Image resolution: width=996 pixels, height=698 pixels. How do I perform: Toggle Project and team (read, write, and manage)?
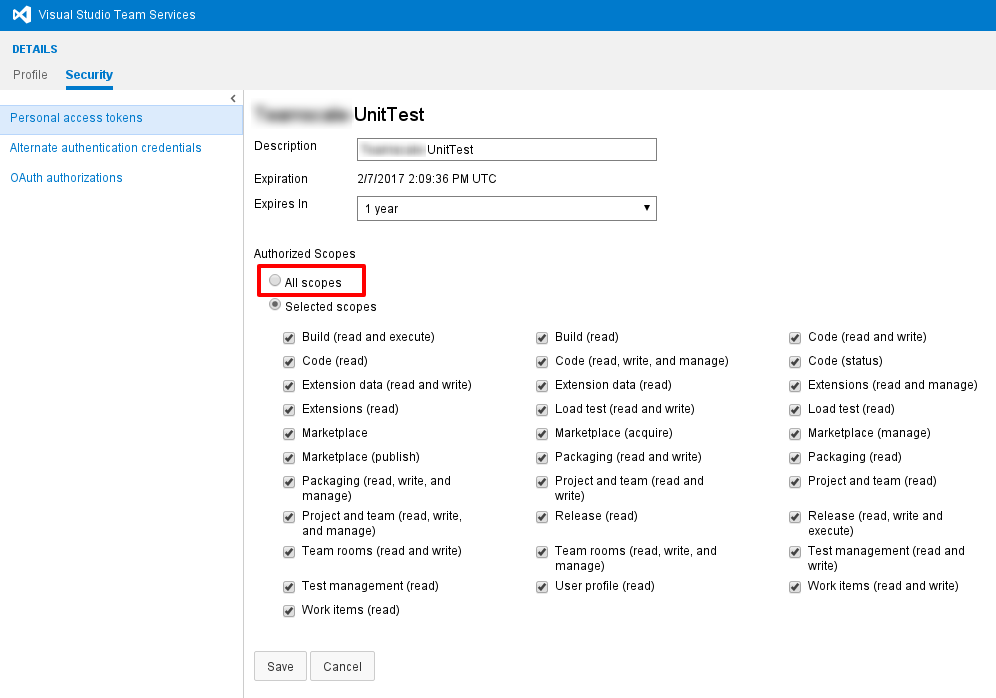pos(289,517)
